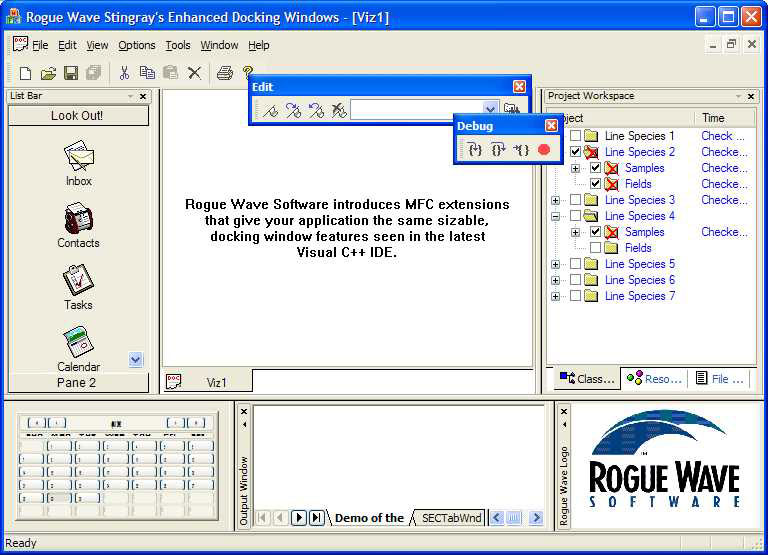Image resolution: width=768 pixels, height=555 pixels.
Task: Click the Open folder toolbar icon
Action: click(48, 73)
